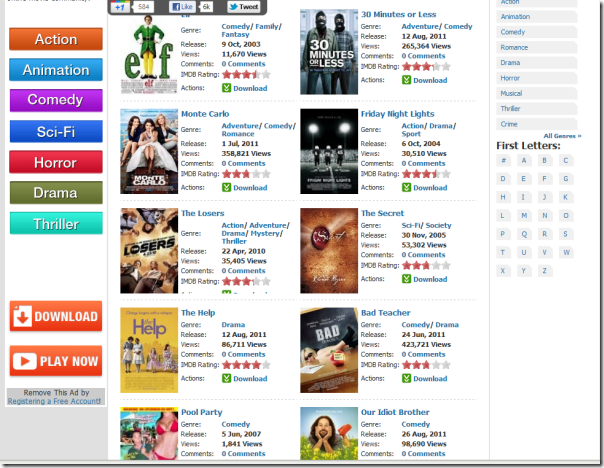Open The Help movie title link
604x468 pixels.
pyautogui.click(x=198, y=312)
